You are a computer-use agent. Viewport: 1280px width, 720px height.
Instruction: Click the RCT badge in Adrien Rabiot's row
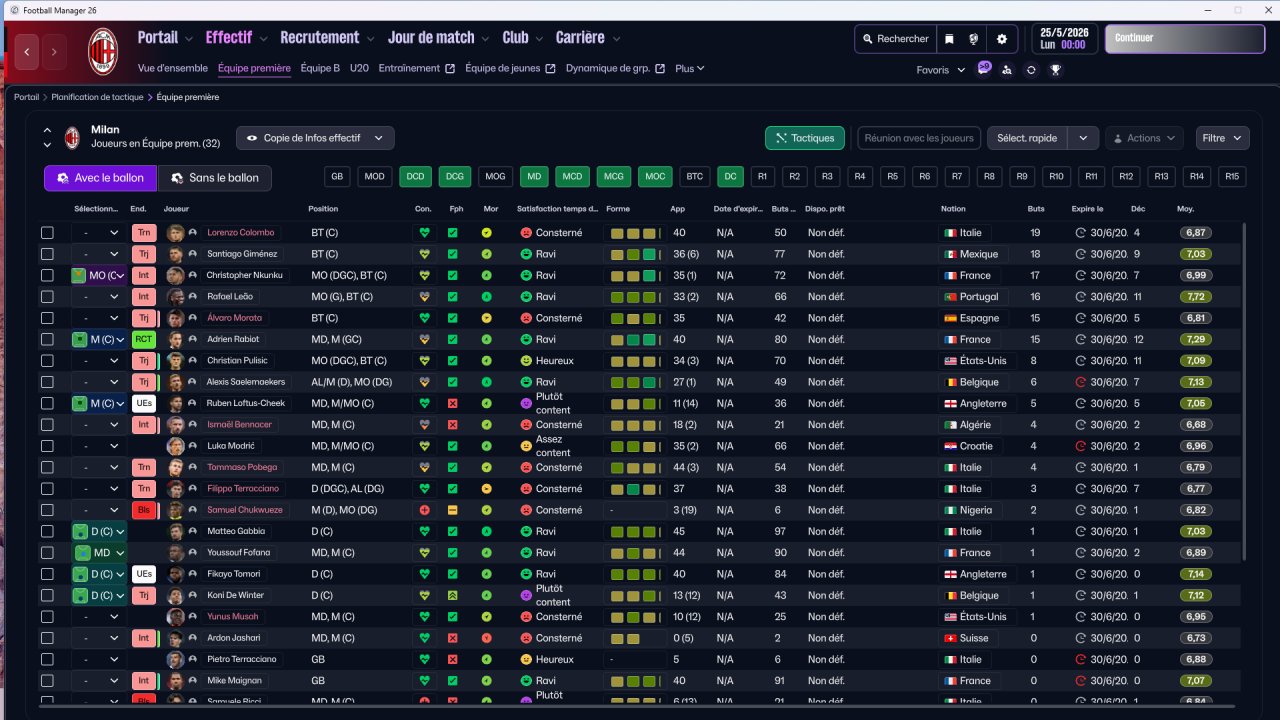click(144, 340)
